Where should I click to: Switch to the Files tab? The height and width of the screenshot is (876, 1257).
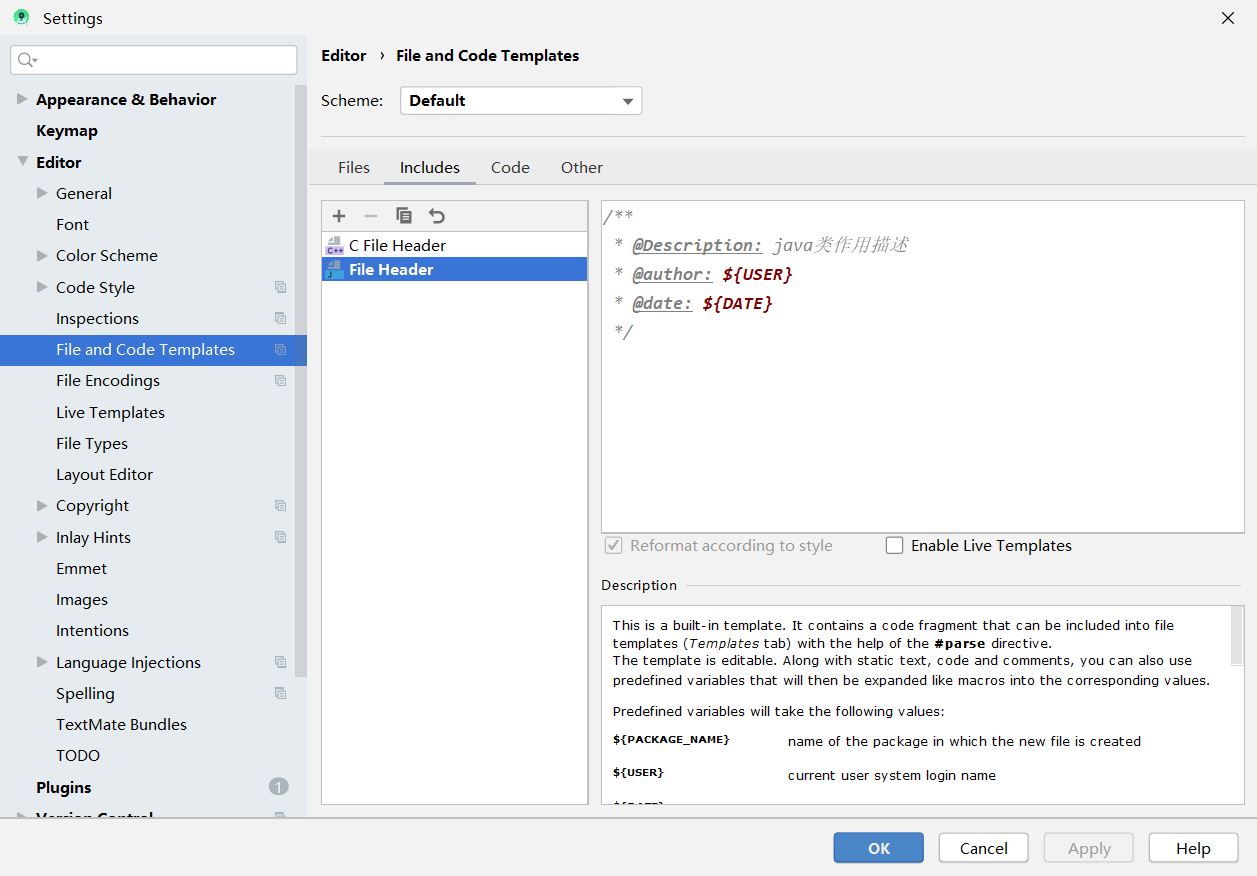click(x=354, y=168)
